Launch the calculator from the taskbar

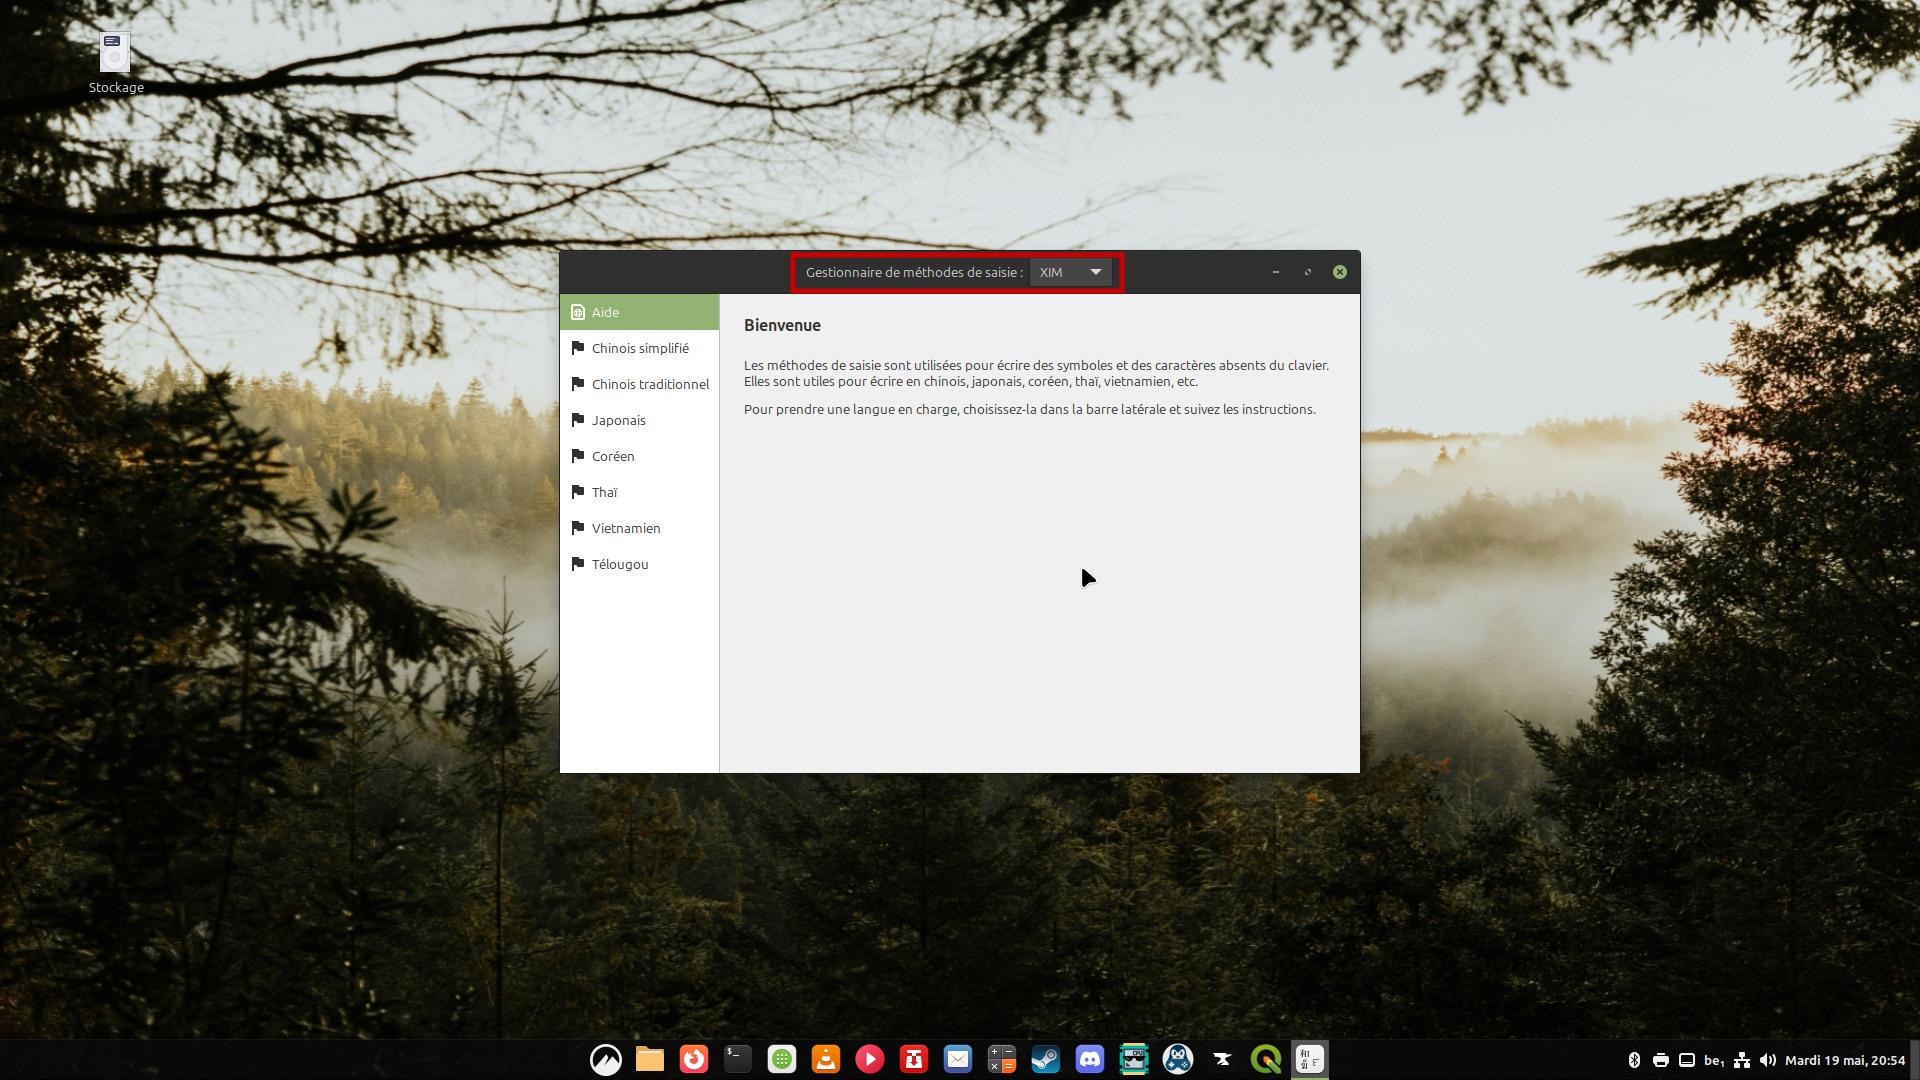point(1002,1059)
